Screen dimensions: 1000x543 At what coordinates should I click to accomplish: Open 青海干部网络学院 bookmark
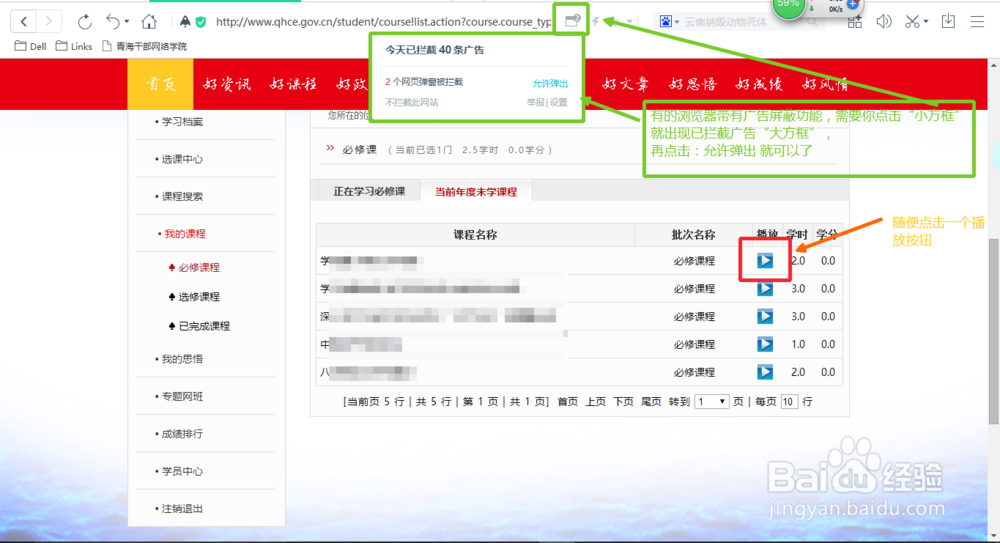pos(144,46)
